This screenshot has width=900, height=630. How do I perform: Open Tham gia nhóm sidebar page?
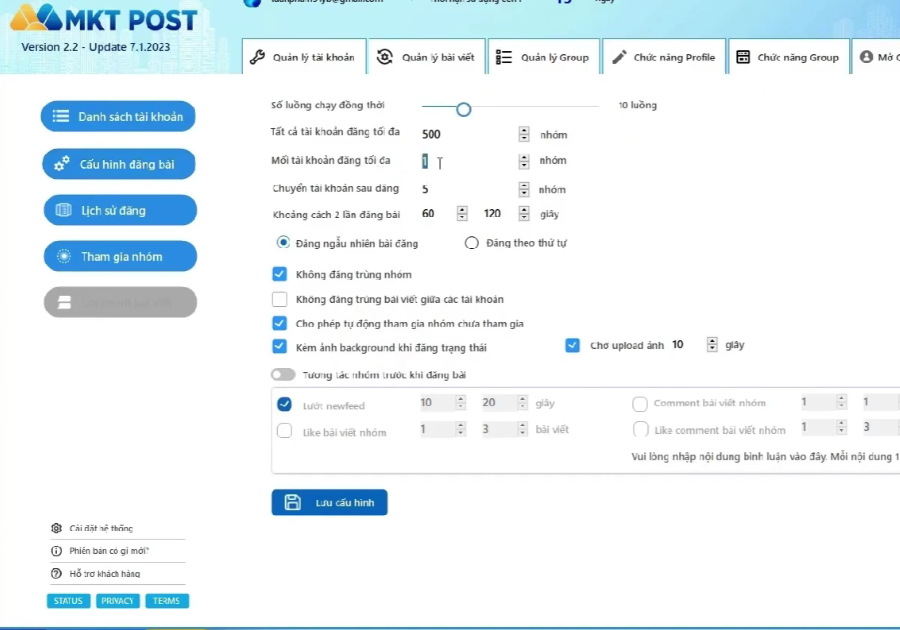pos(120,256)
